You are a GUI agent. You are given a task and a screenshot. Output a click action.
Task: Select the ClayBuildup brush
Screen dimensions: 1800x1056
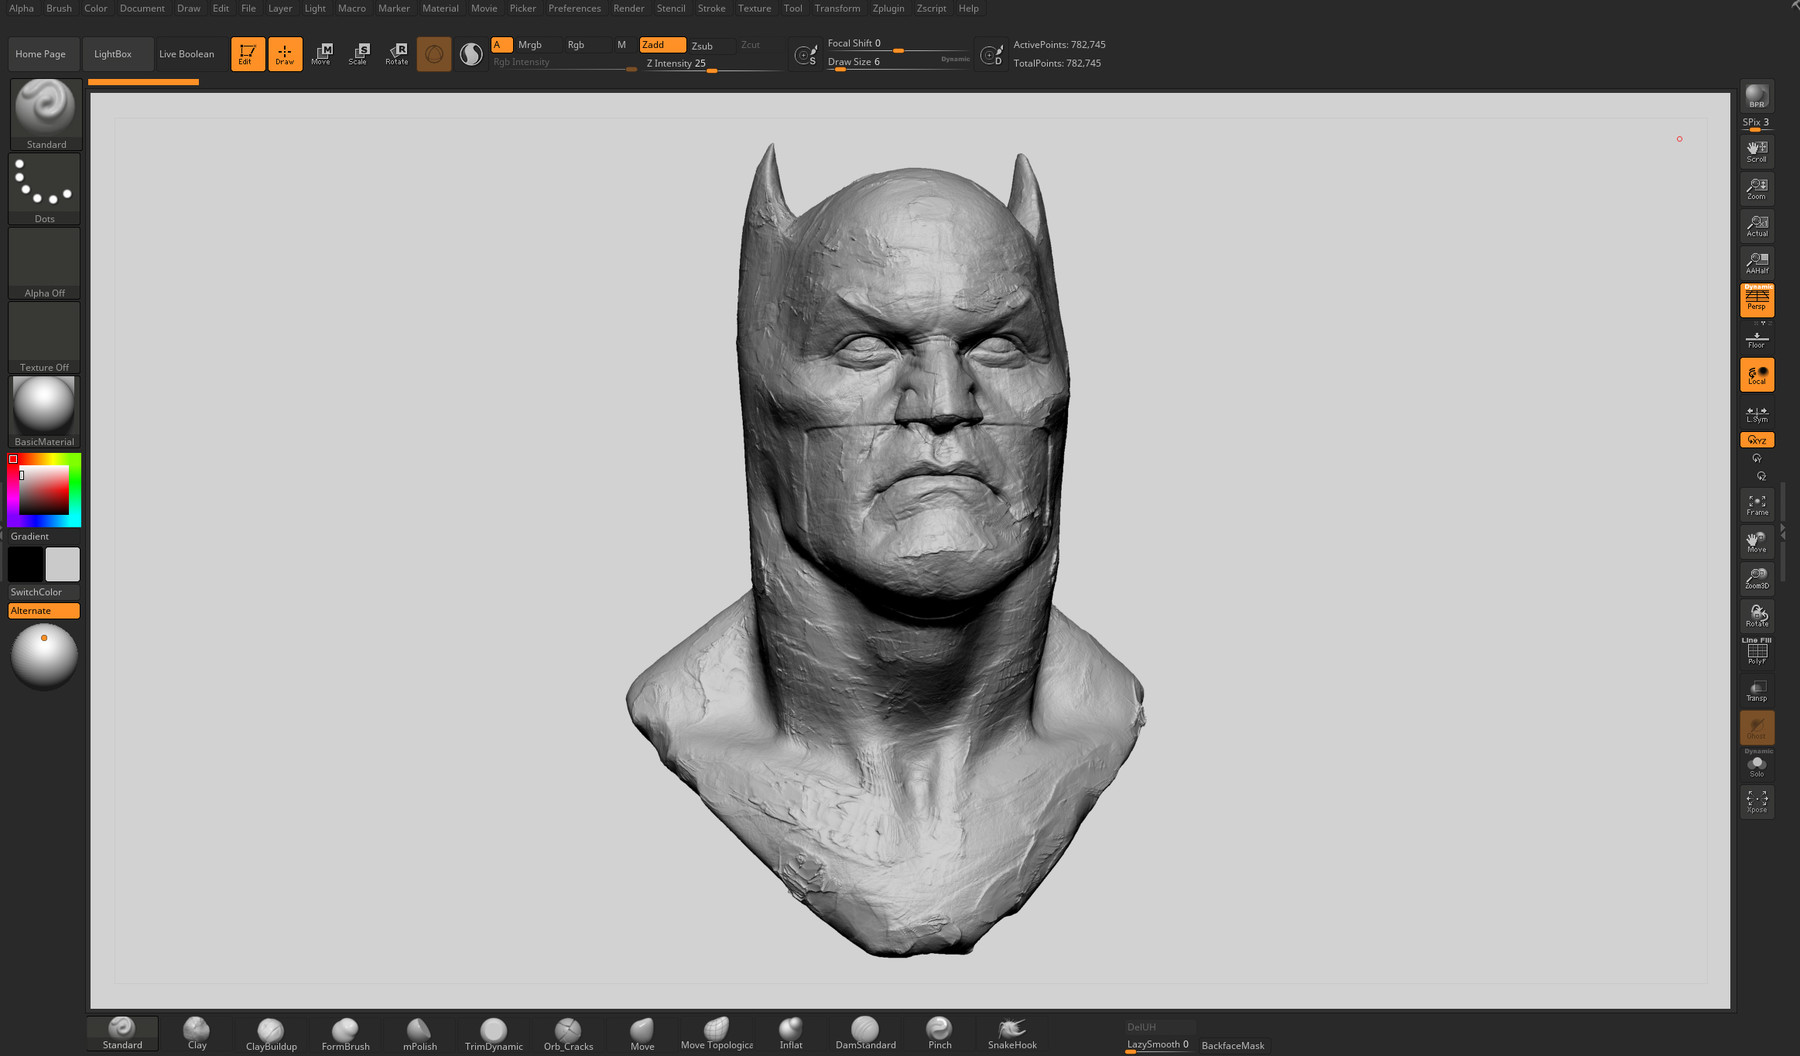pos(269,1034)
